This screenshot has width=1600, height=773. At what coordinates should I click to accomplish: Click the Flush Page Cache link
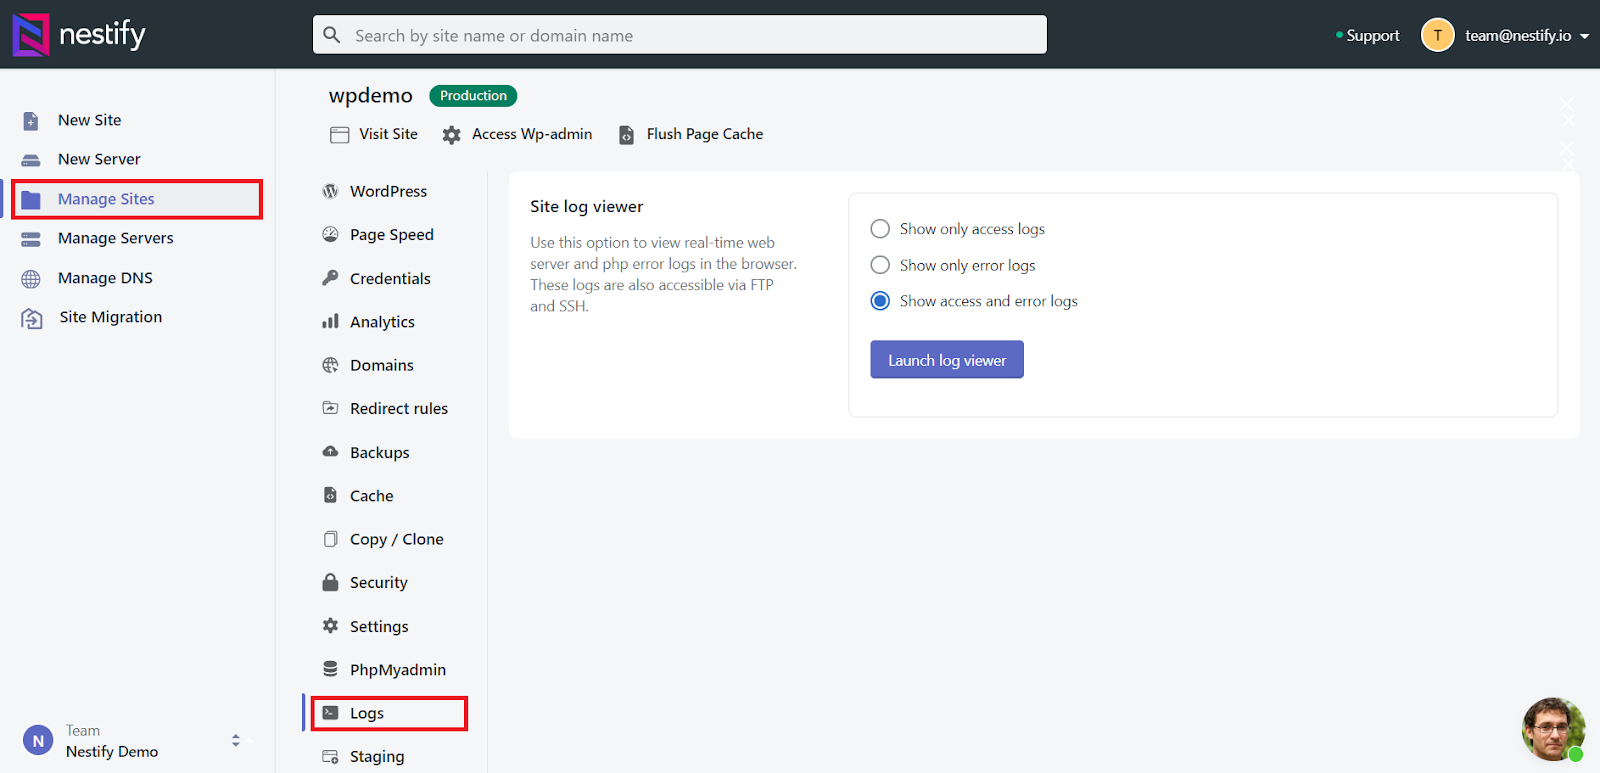pos(704,134)
